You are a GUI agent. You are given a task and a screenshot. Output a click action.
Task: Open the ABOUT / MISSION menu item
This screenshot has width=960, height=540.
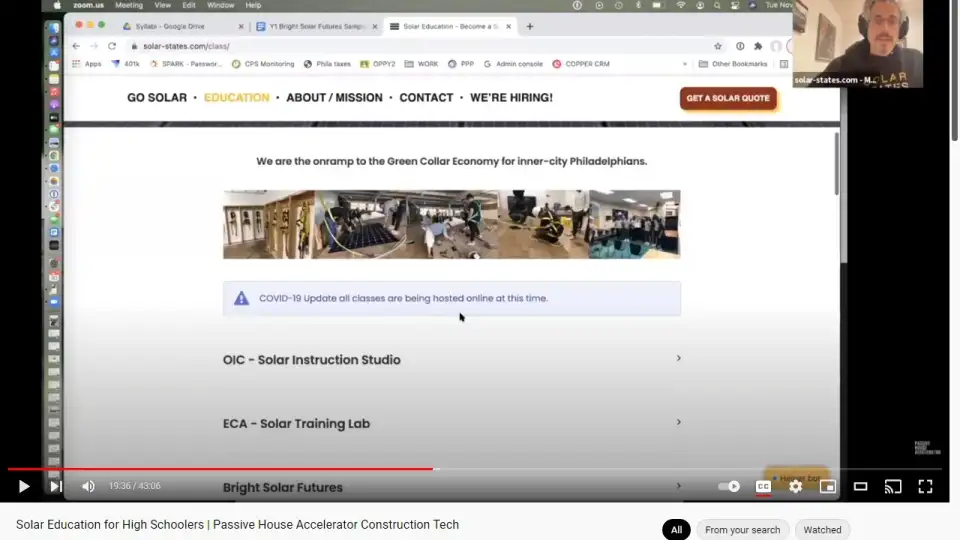[334, 97]
